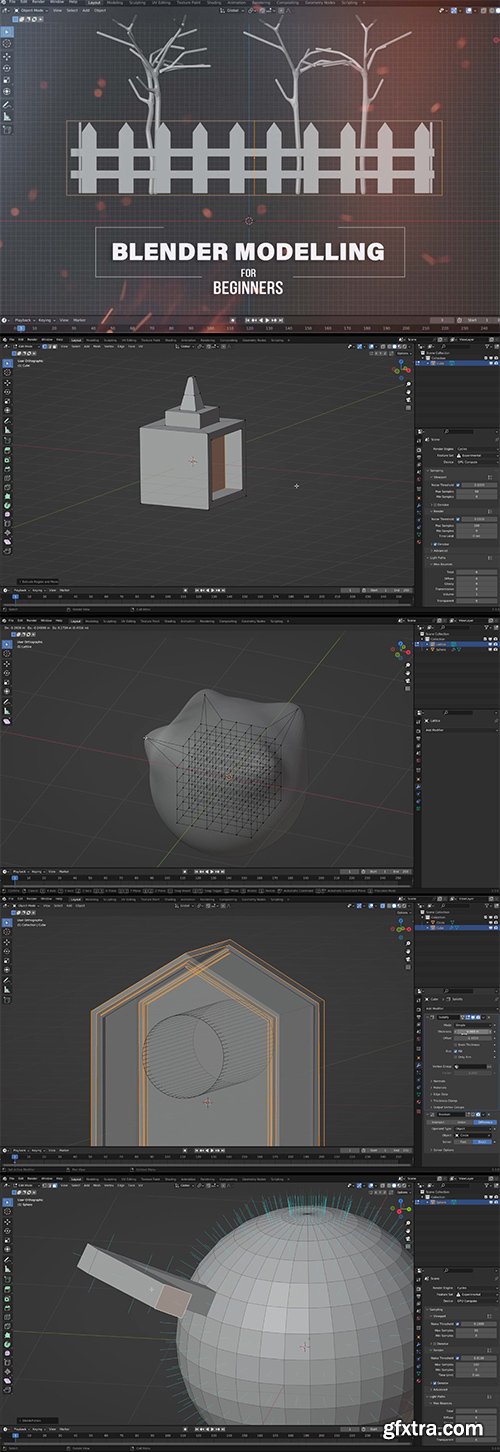Toggle Fill rim checkbox in Solidify modifier
Image resolution: width=500 pixels, height=1452 pixels.
pyautogui.click(x=455, y=1051)
